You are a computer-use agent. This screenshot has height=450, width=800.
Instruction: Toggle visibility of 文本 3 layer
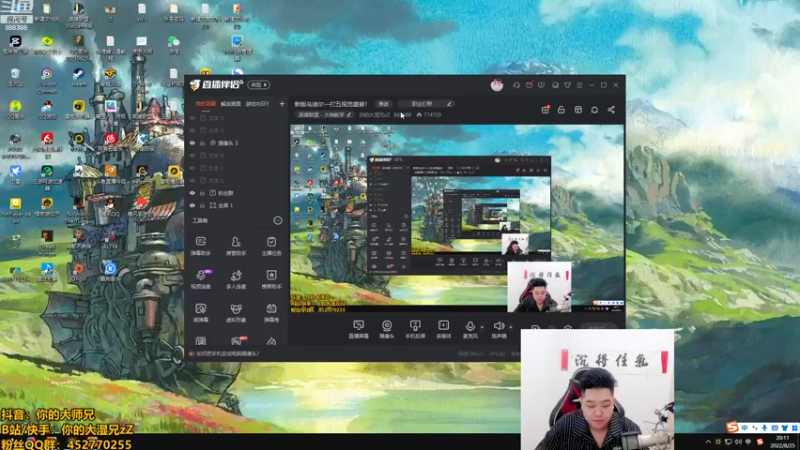[x=192, y=181]
